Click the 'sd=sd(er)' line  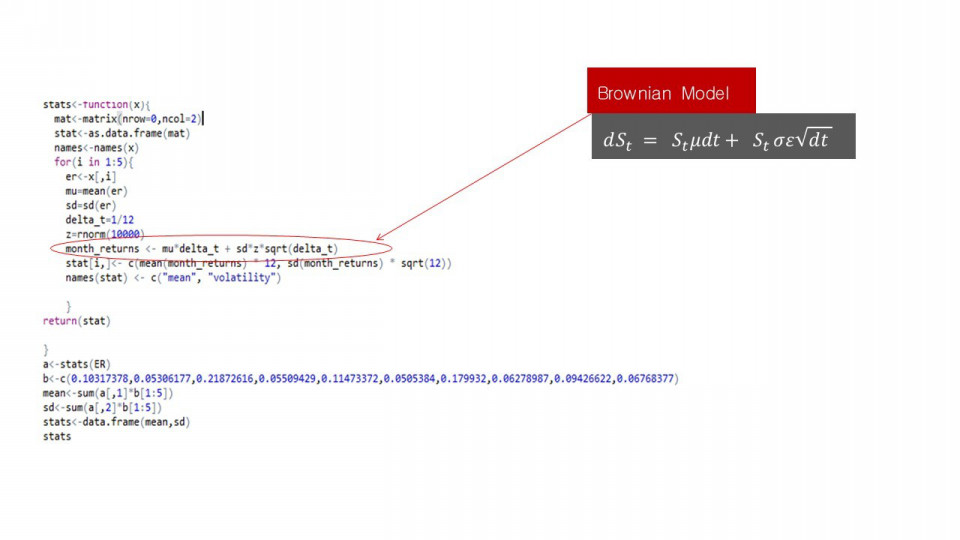91,205
